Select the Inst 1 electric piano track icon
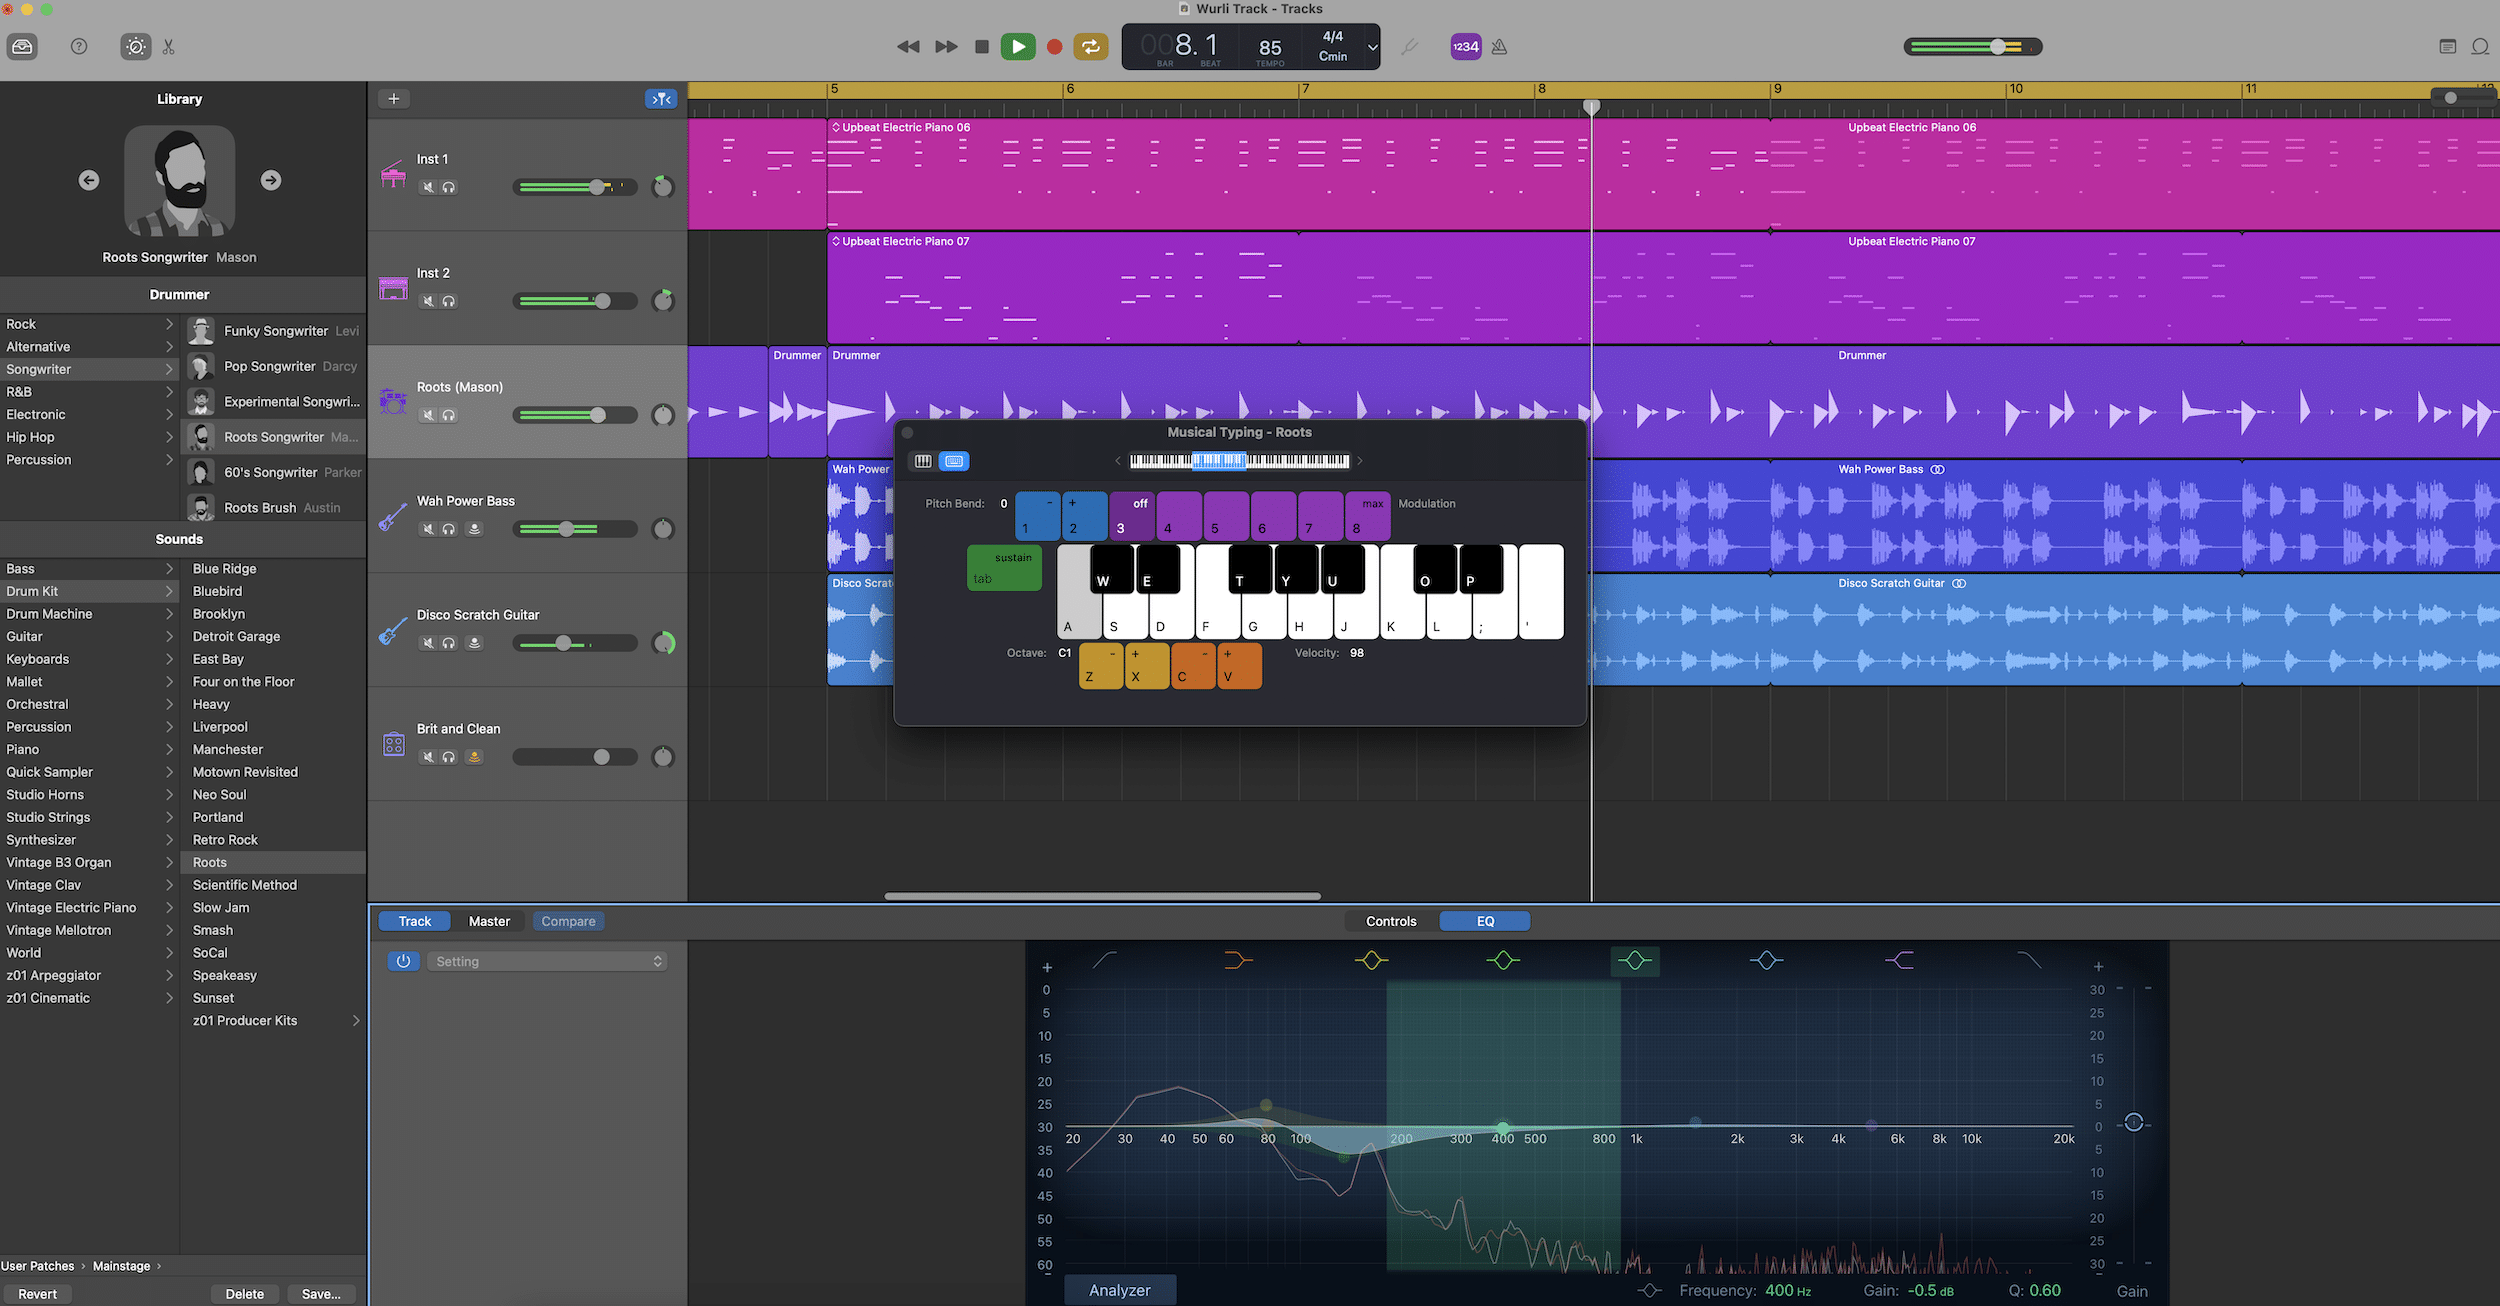The image size is (2500, 1306). tap(393, 176)
